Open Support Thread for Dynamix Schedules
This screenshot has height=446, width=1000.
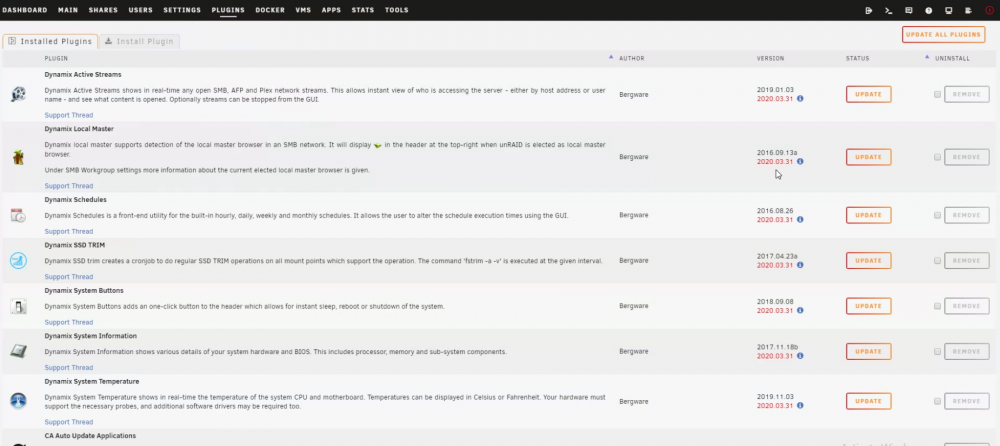[69, 232]
